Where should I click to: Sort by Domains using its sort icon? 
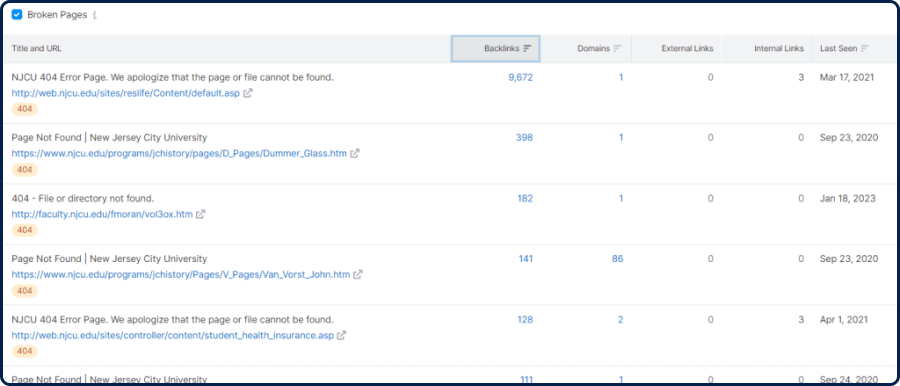[x=617, y=49]
